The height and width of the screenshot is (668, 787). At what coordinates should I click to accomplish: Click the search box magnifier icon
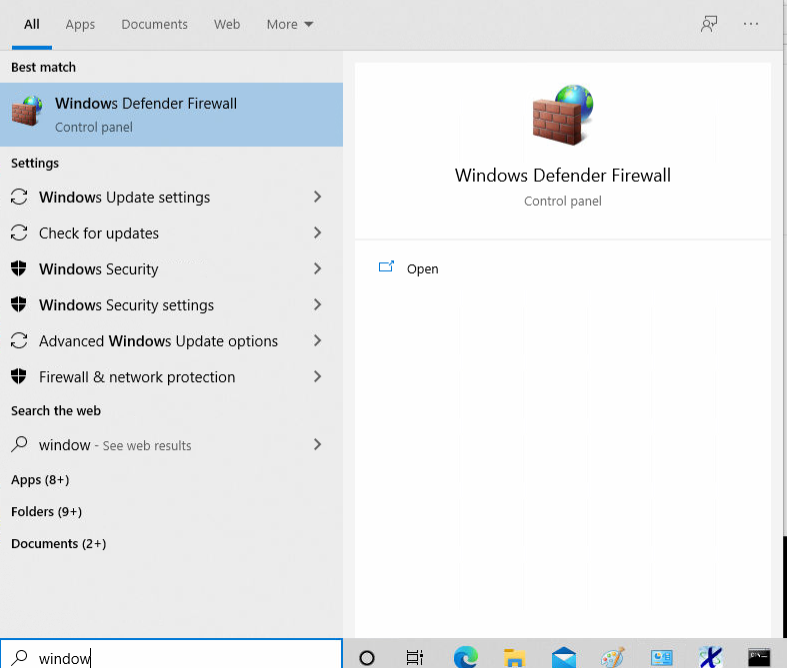tap(20, 657)
